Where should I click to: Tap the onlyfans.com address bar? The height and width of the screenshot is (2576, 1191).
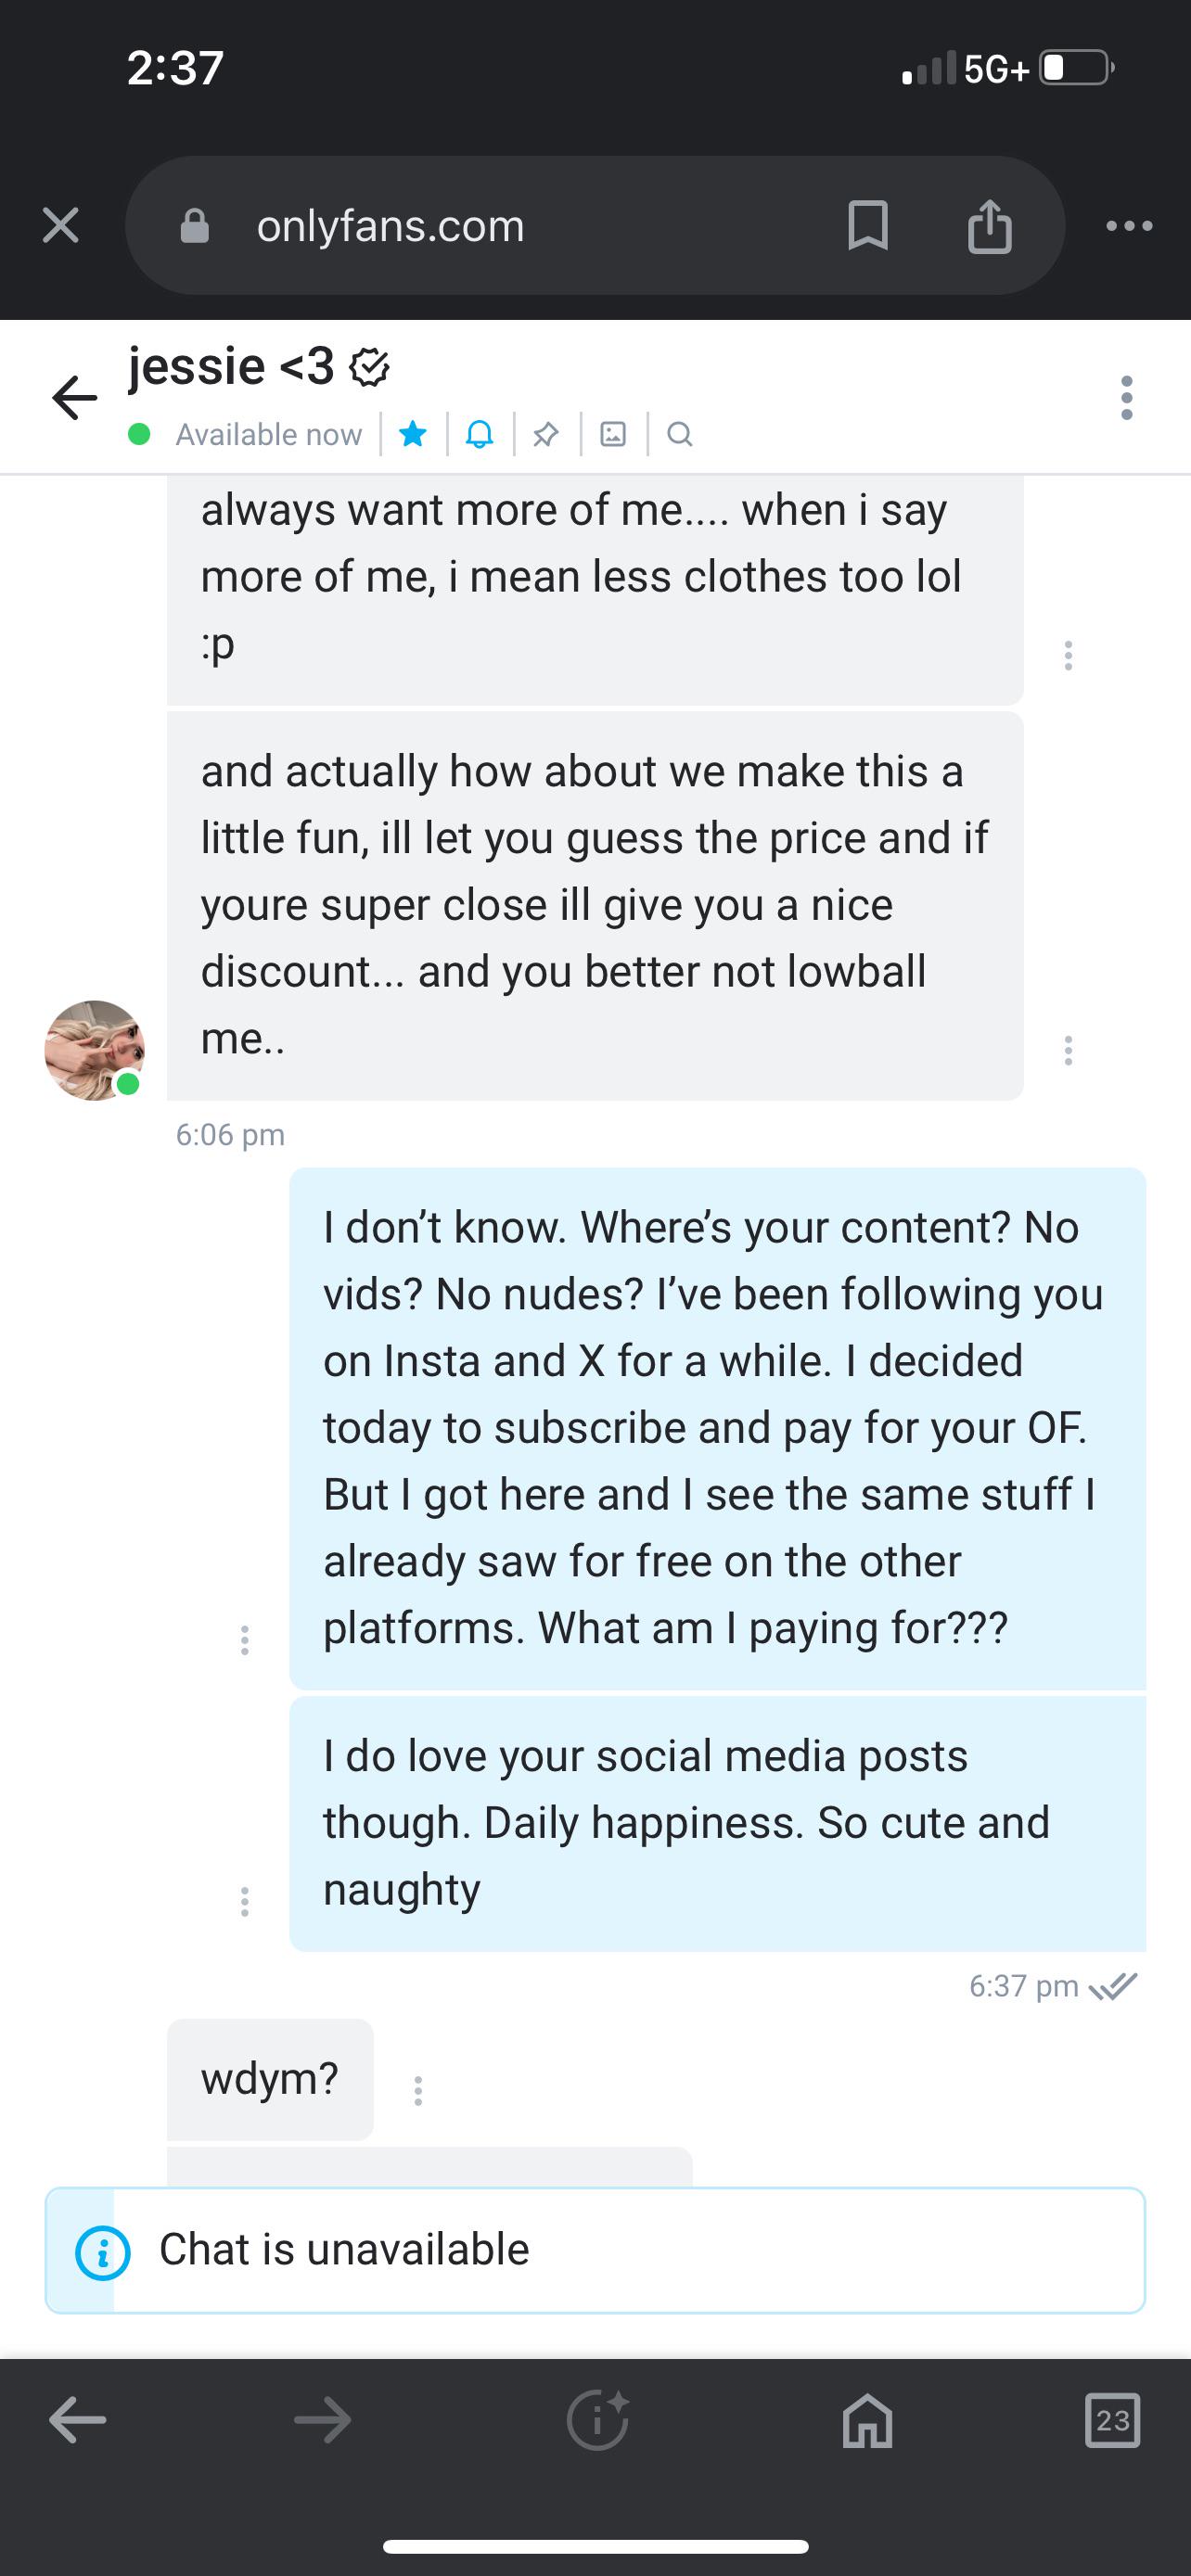point(500,225)
